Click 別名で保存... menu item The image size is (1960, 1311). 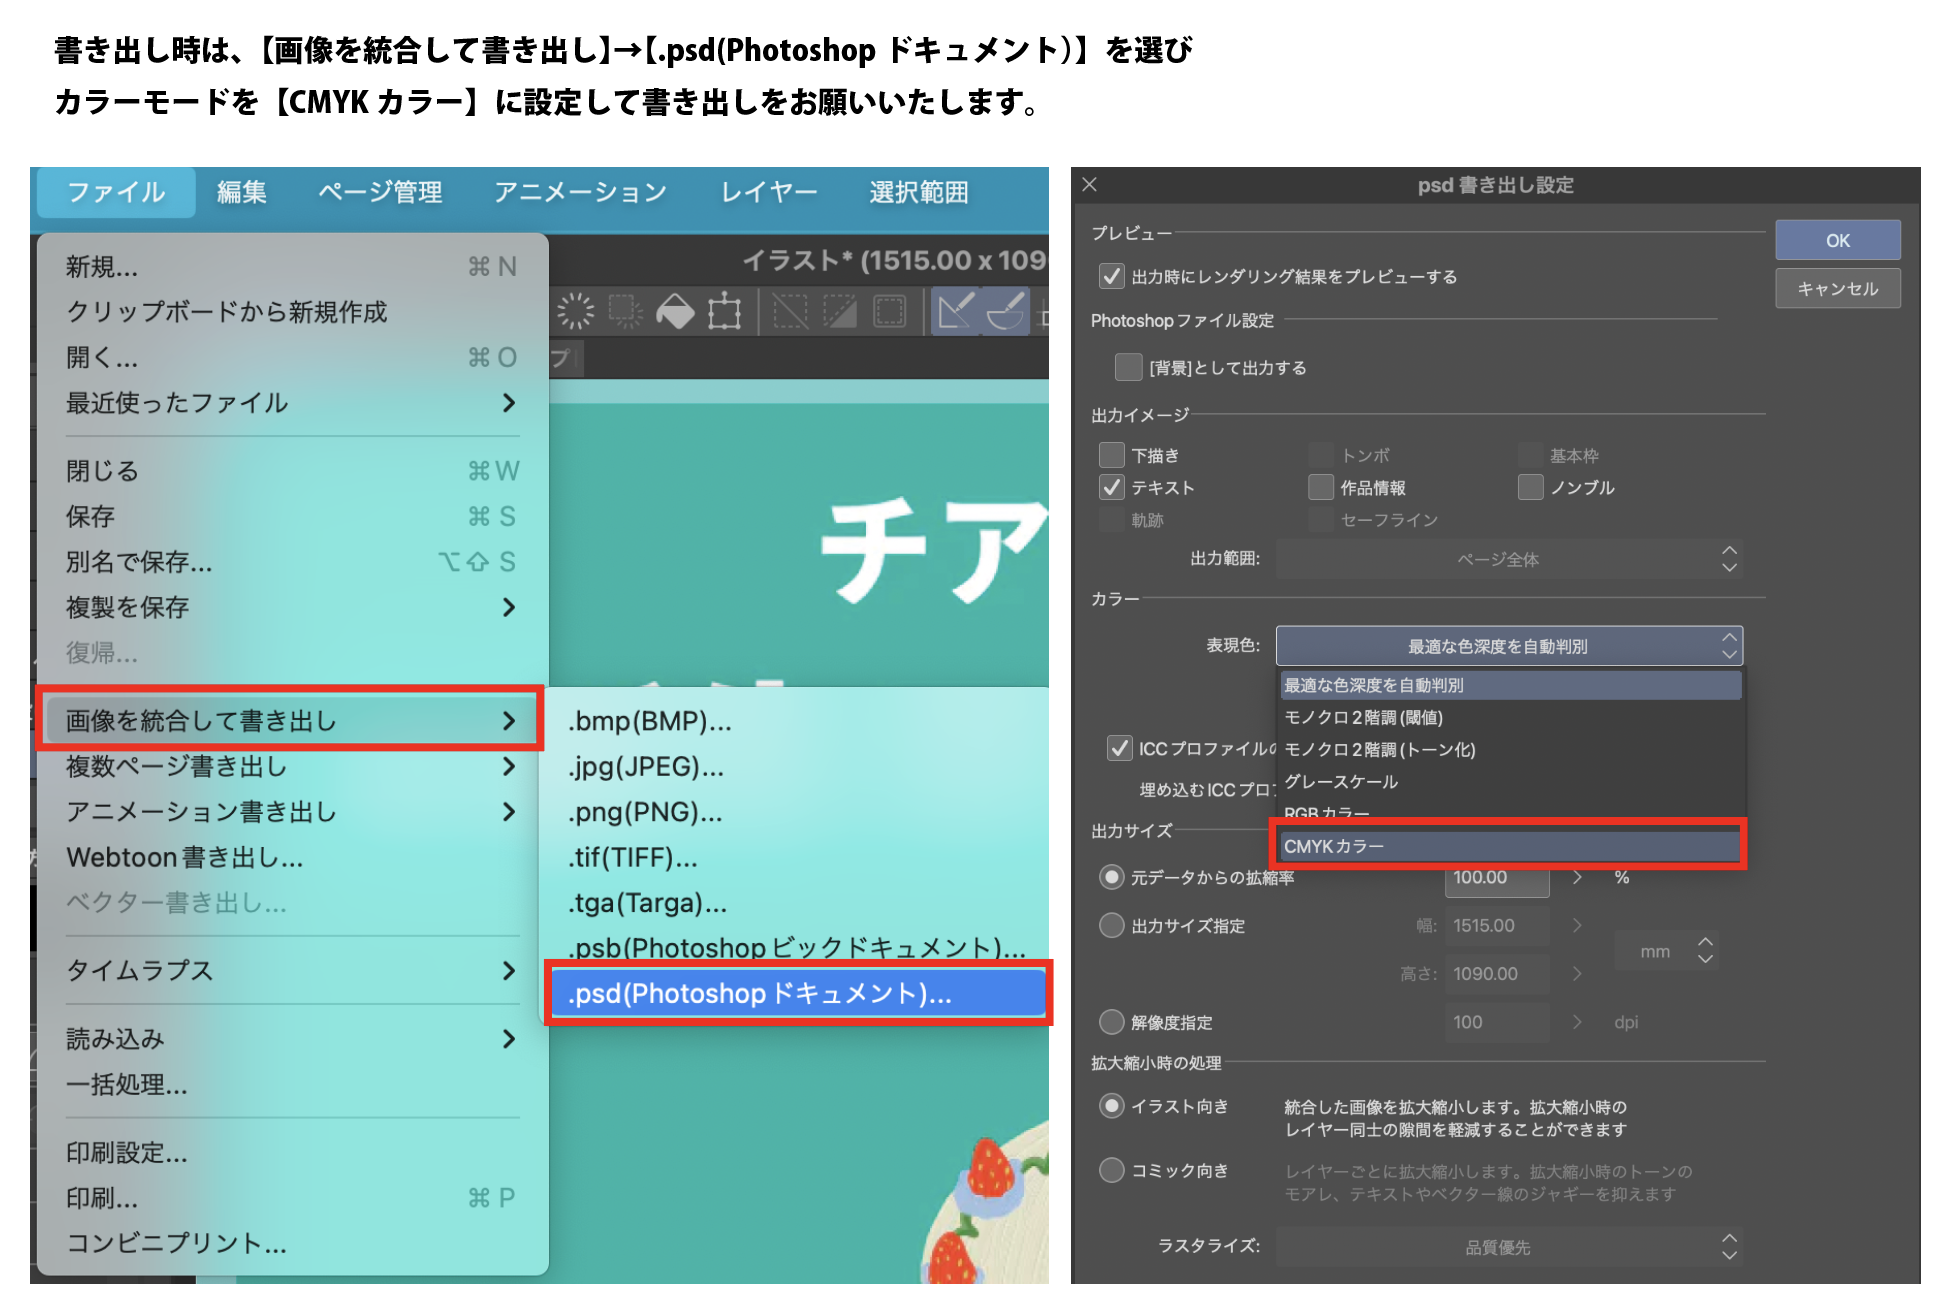pos(292,562)
